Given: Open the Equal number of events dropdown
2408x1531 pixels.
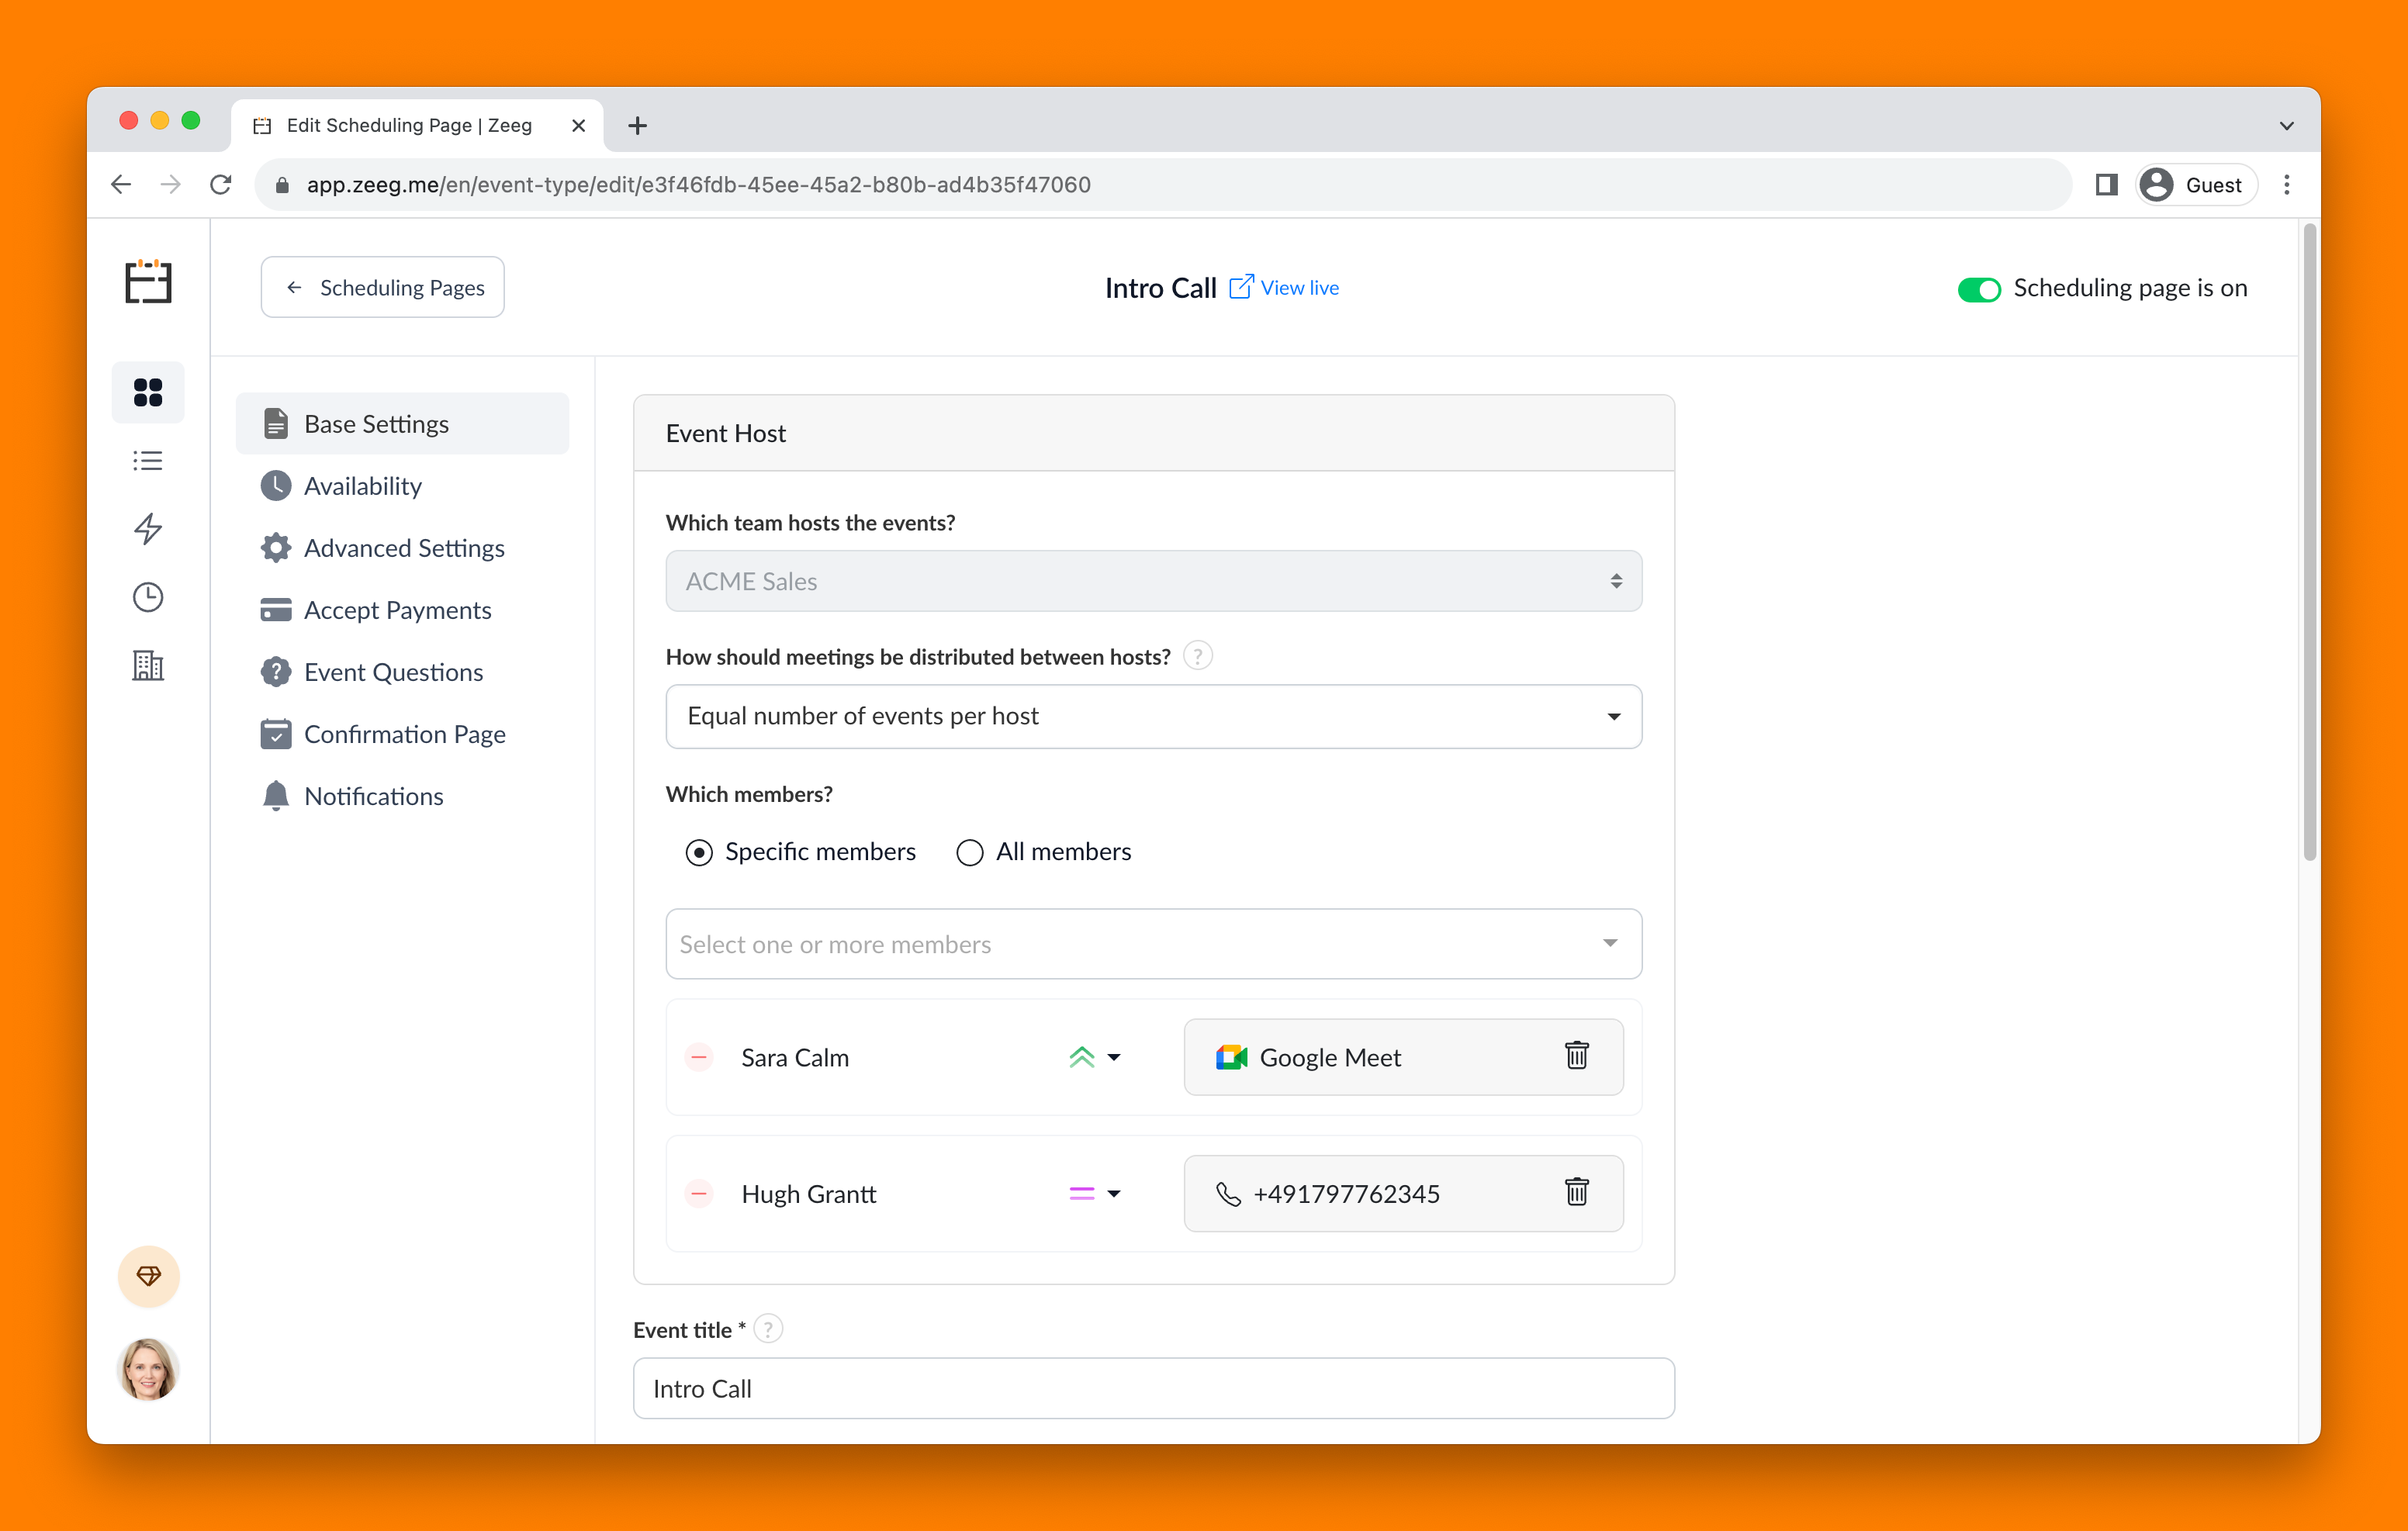Looking at the screenshot, I should coord(1152,716).
